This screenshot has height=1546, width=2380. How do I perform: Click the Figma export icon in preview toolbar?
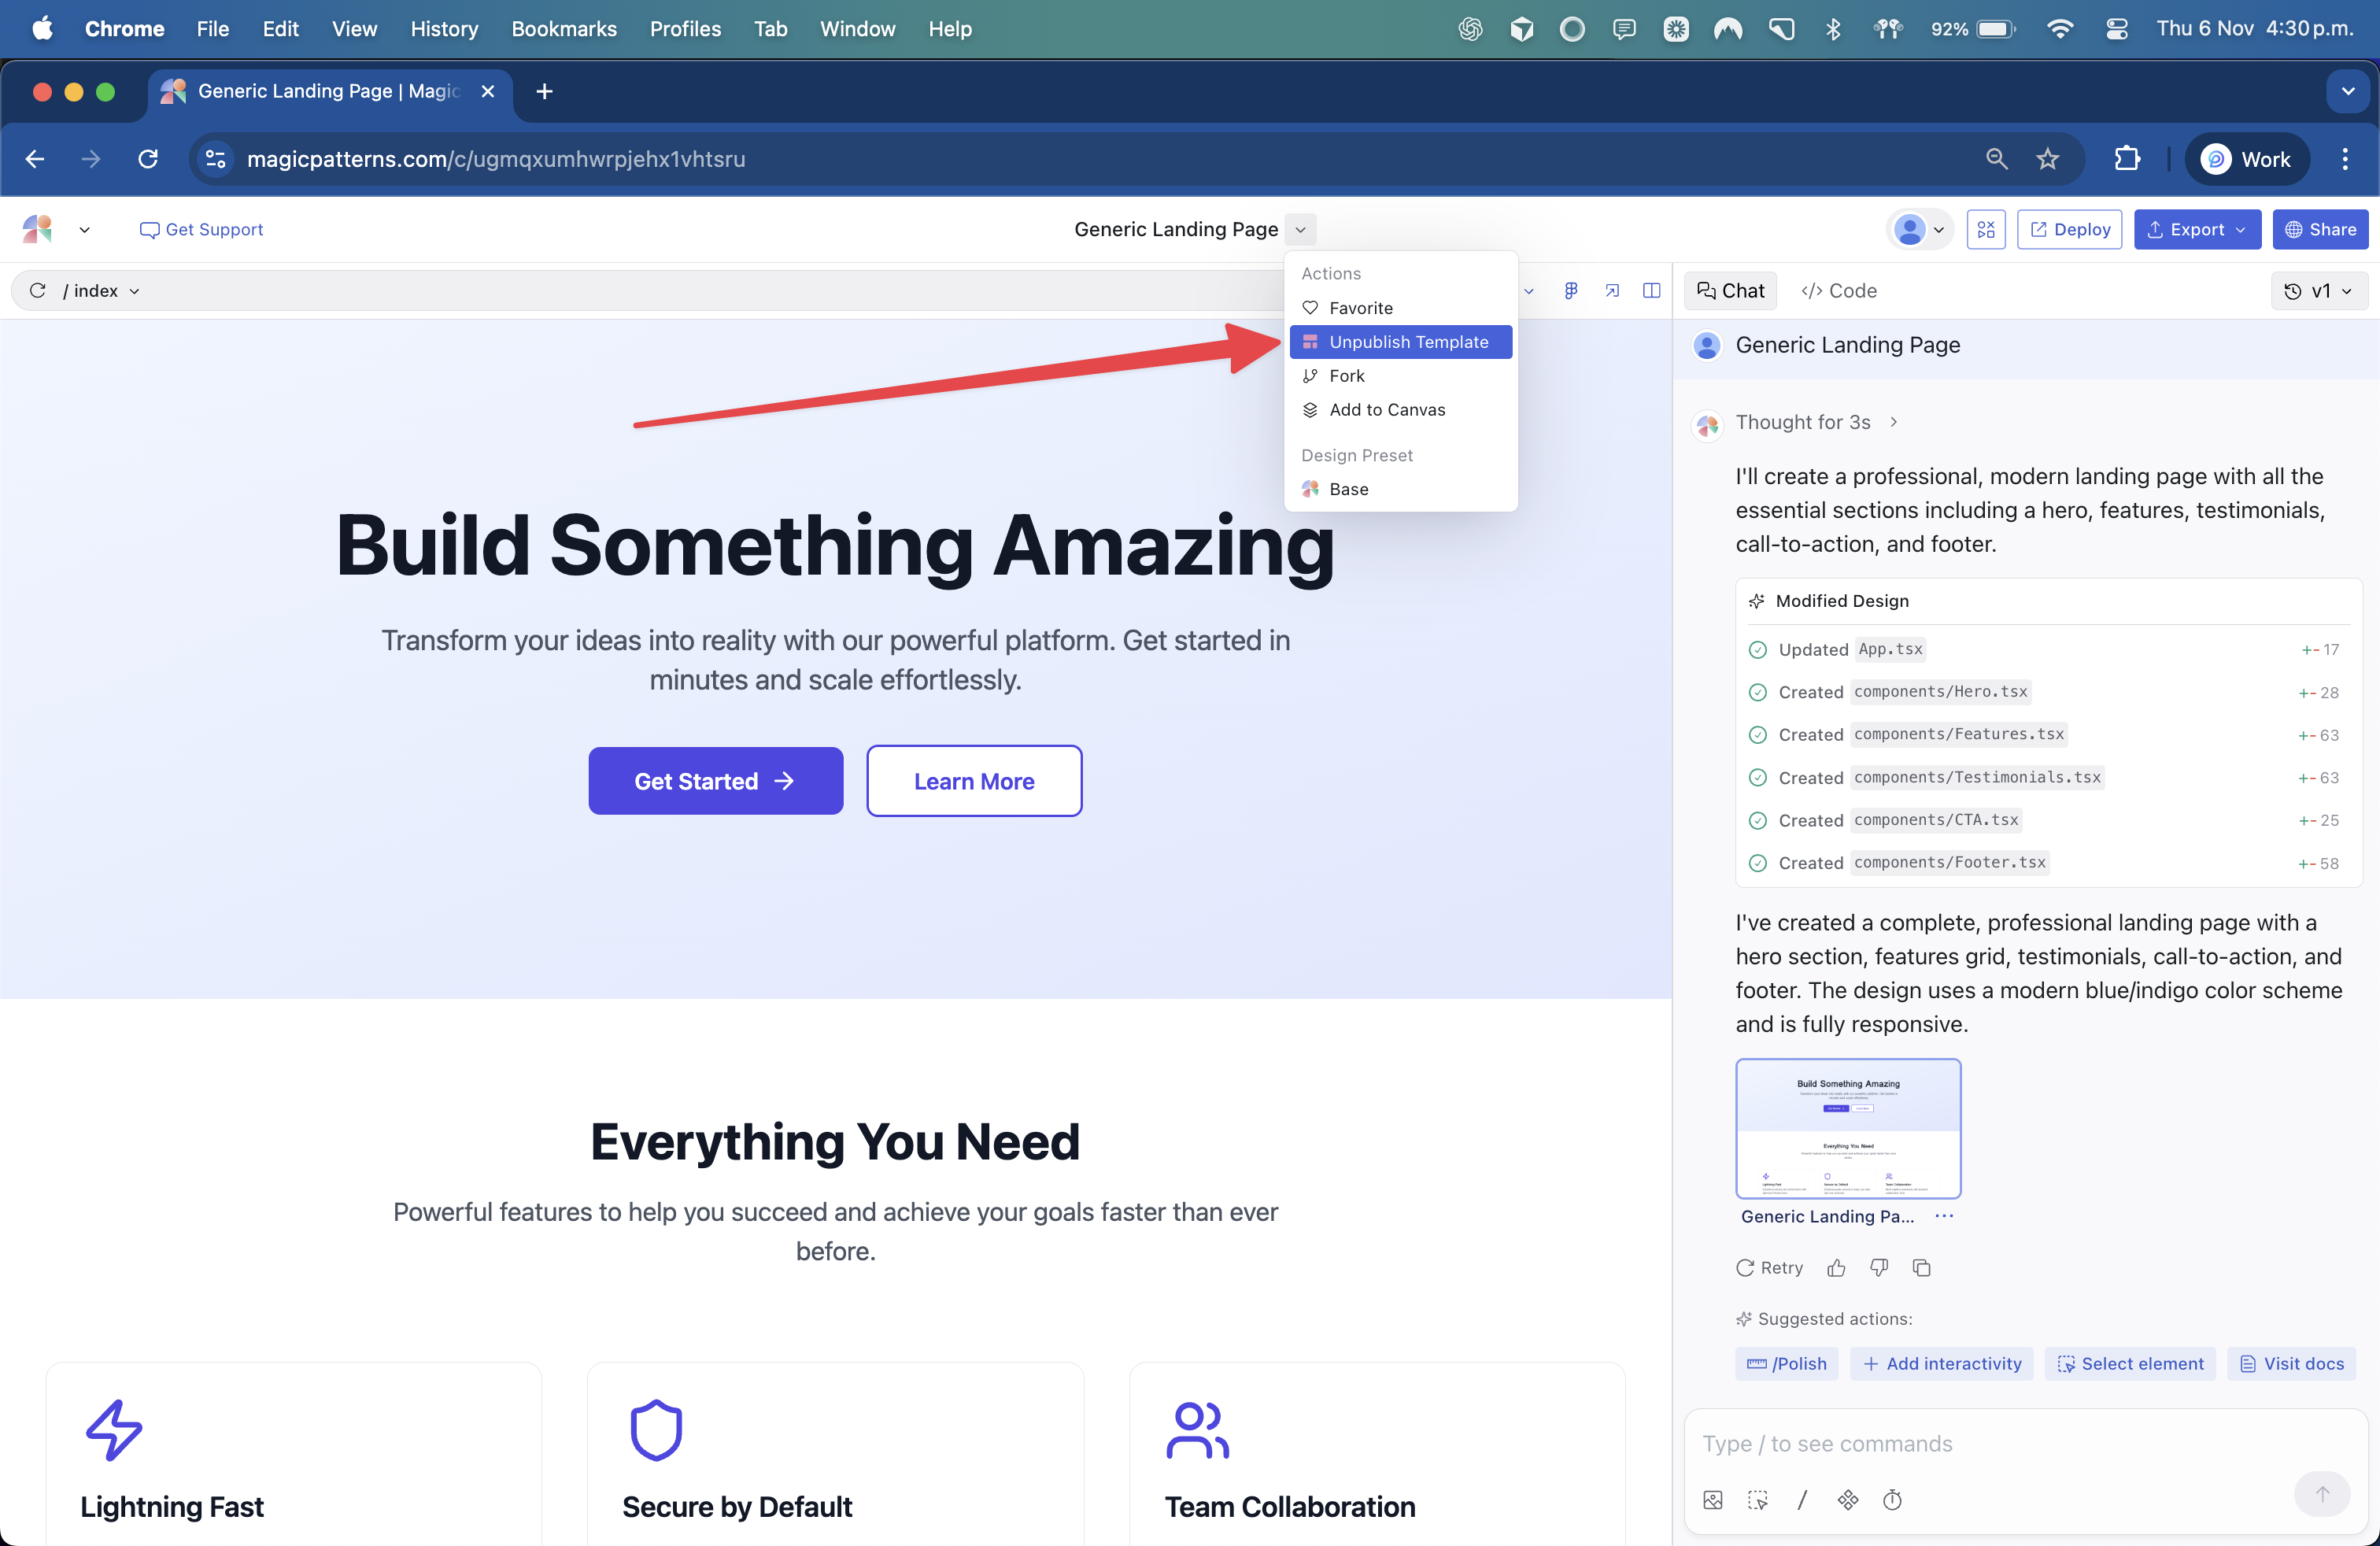pyautogui.click(x=1571, y=290)
